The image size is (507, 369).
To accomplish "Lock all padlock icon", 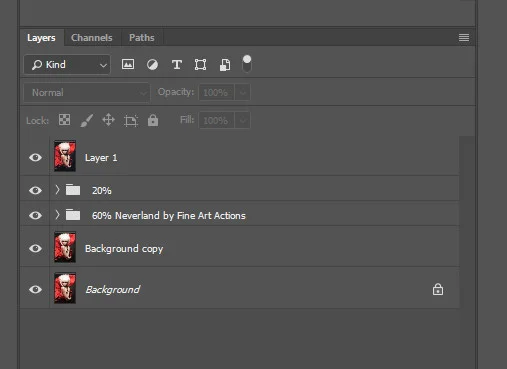I will point(153,120).
